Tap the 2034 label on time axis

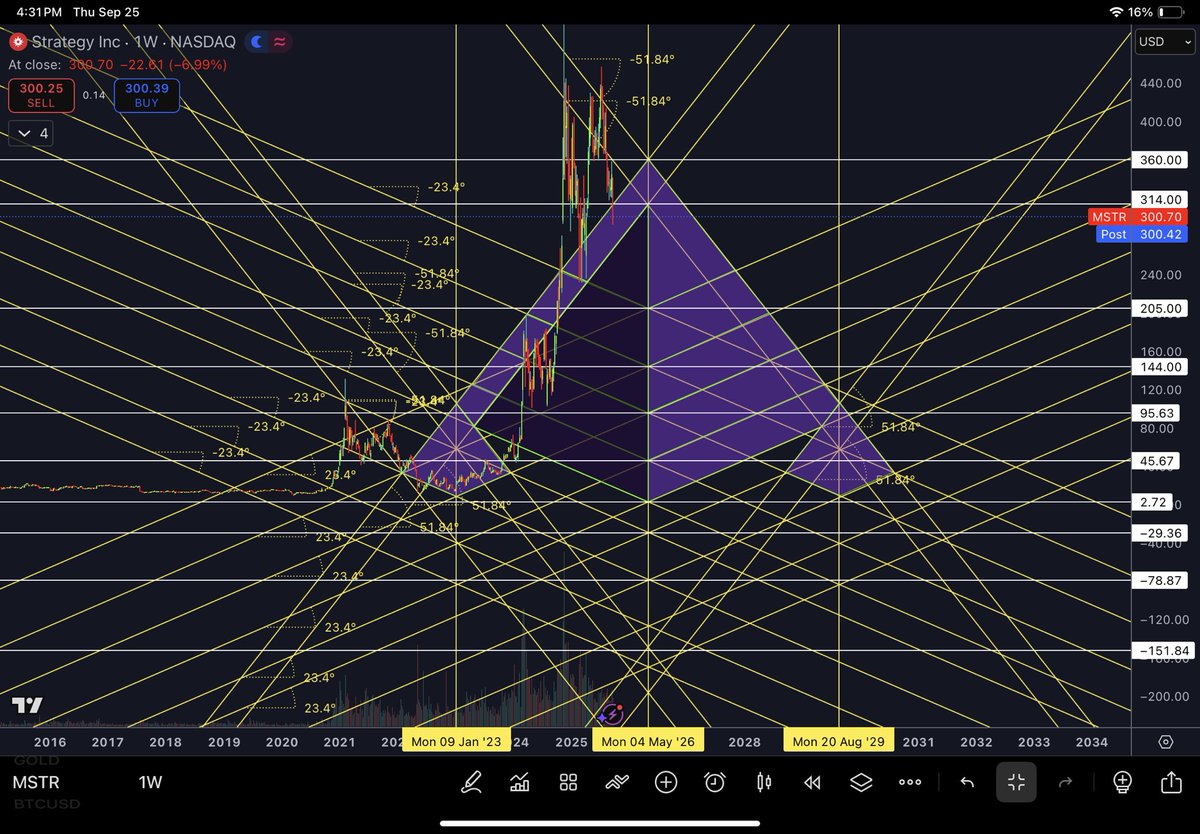pyautogui.click(x=1091, y=742)
